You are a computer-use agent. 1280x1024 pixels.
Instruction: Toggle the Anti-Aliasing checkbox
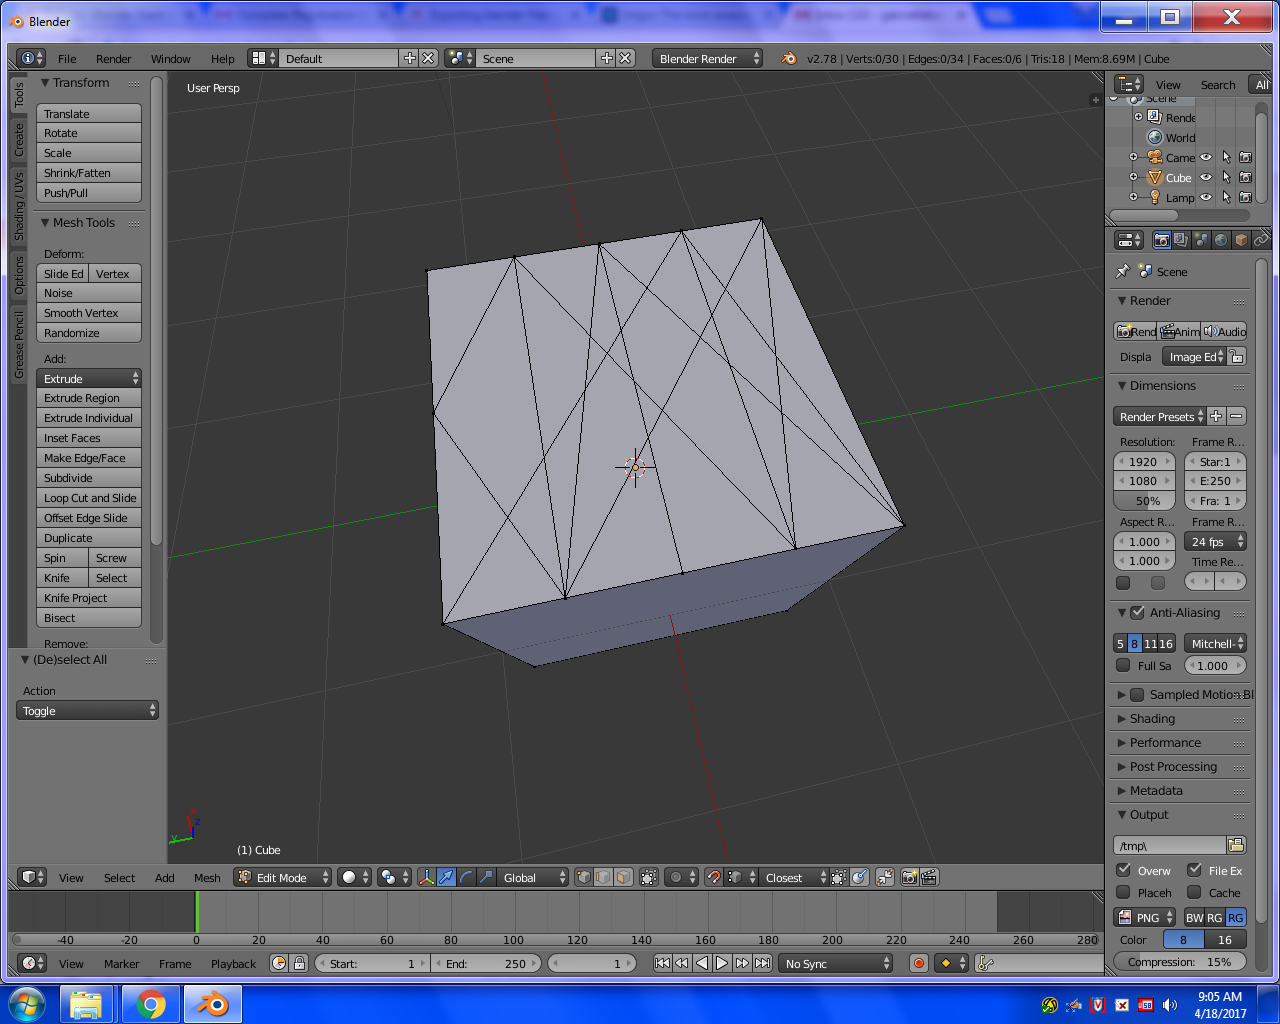coord(1137,612)
